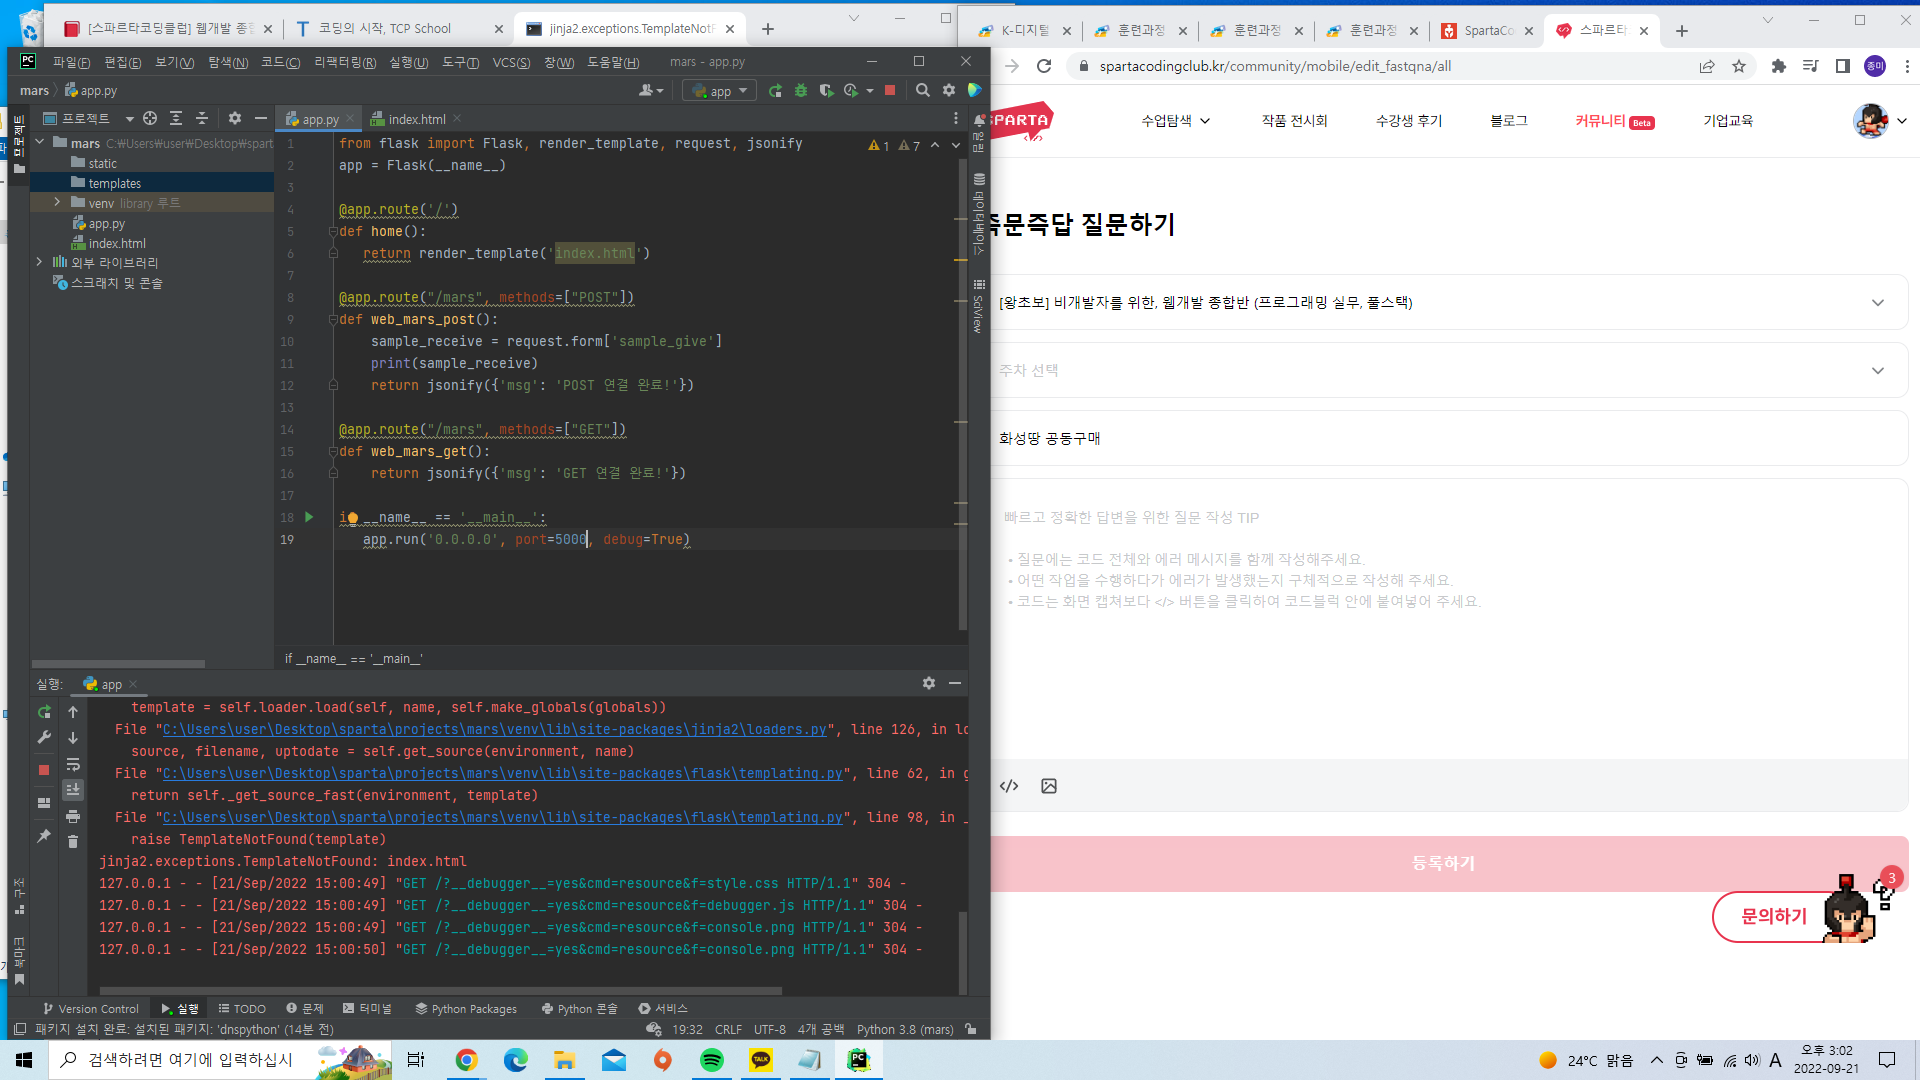Open the VCS menu
The height and width of the screenshot is (1080, 1920).
coord(511,62)
